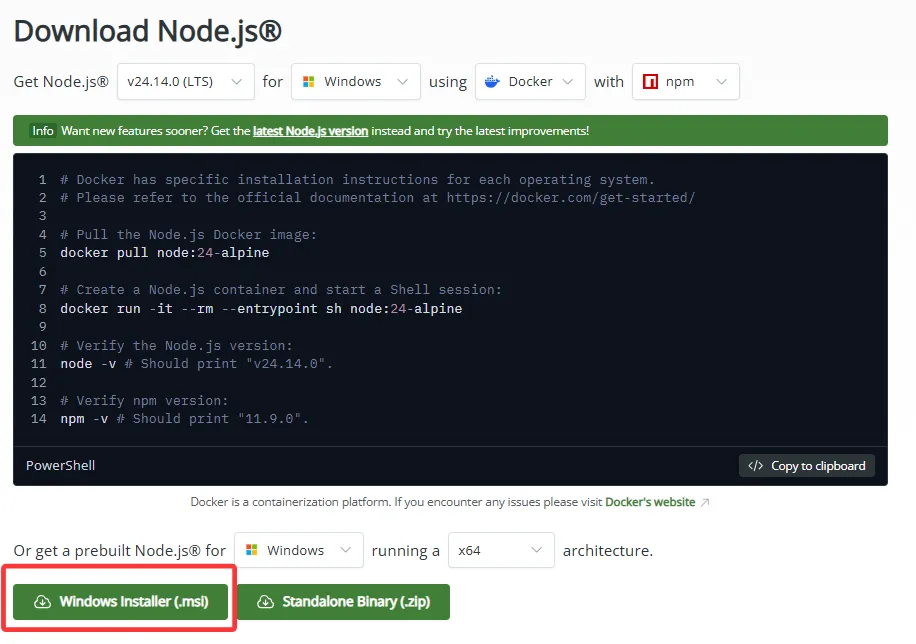Click the comment "# Pull the Node.js Docker image:"
Screen dimensions: 916x644
(x=188, y=235)
